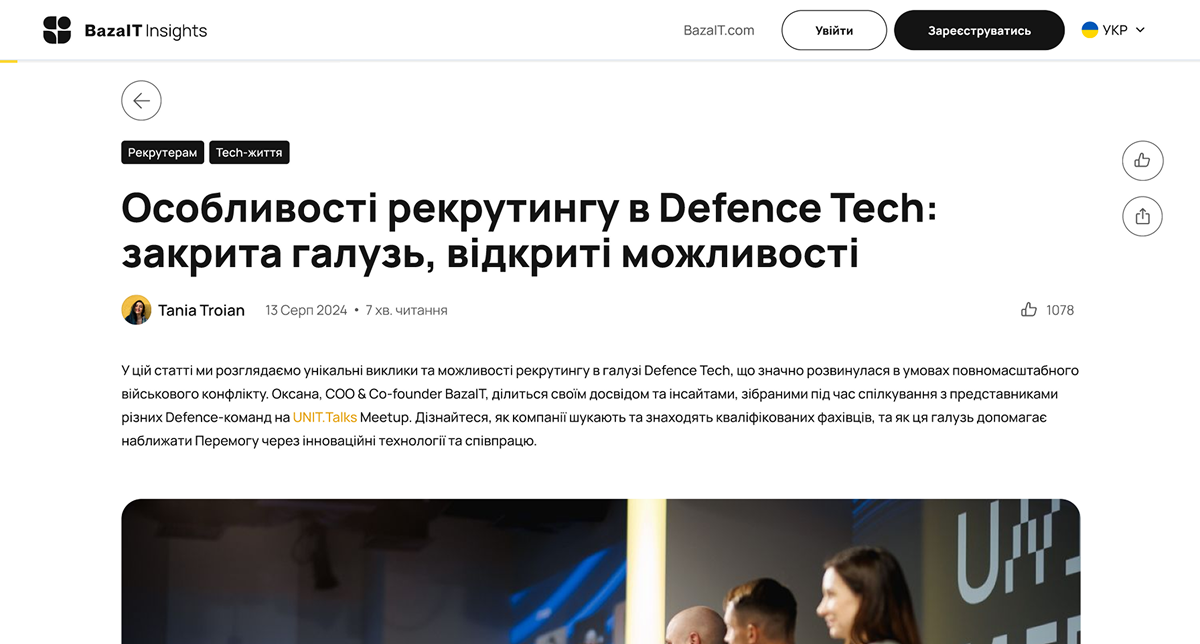Click the Увійти login button

834,30
